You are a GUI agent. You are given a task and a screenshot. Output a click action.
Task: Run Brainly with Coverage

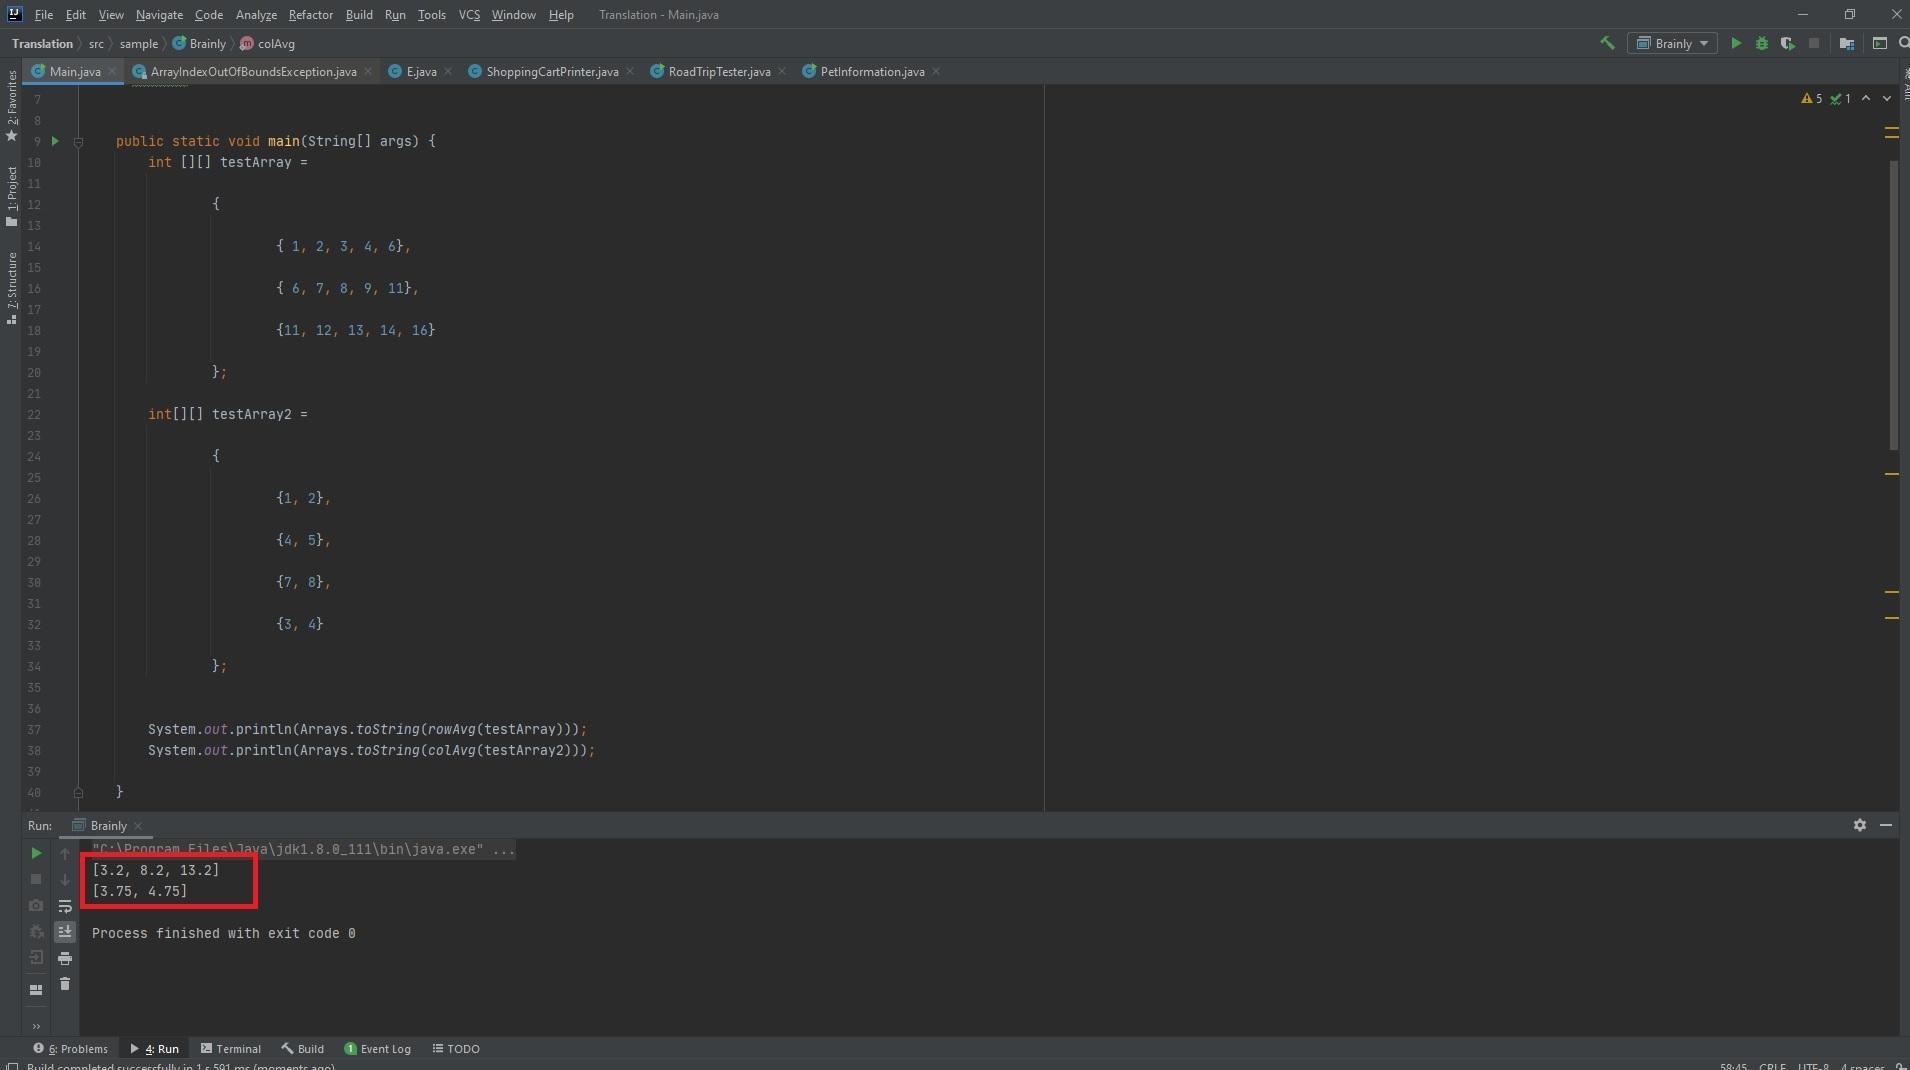[x=1787, y=43]
